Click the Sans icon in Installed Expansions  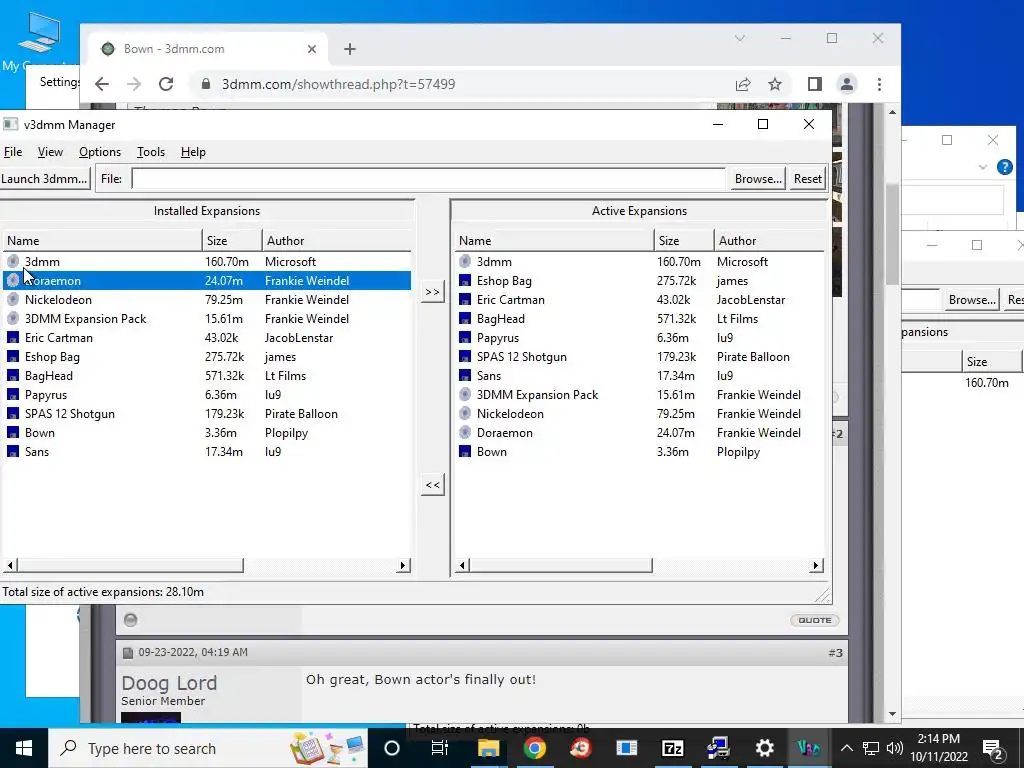click(x=12, y=451)
